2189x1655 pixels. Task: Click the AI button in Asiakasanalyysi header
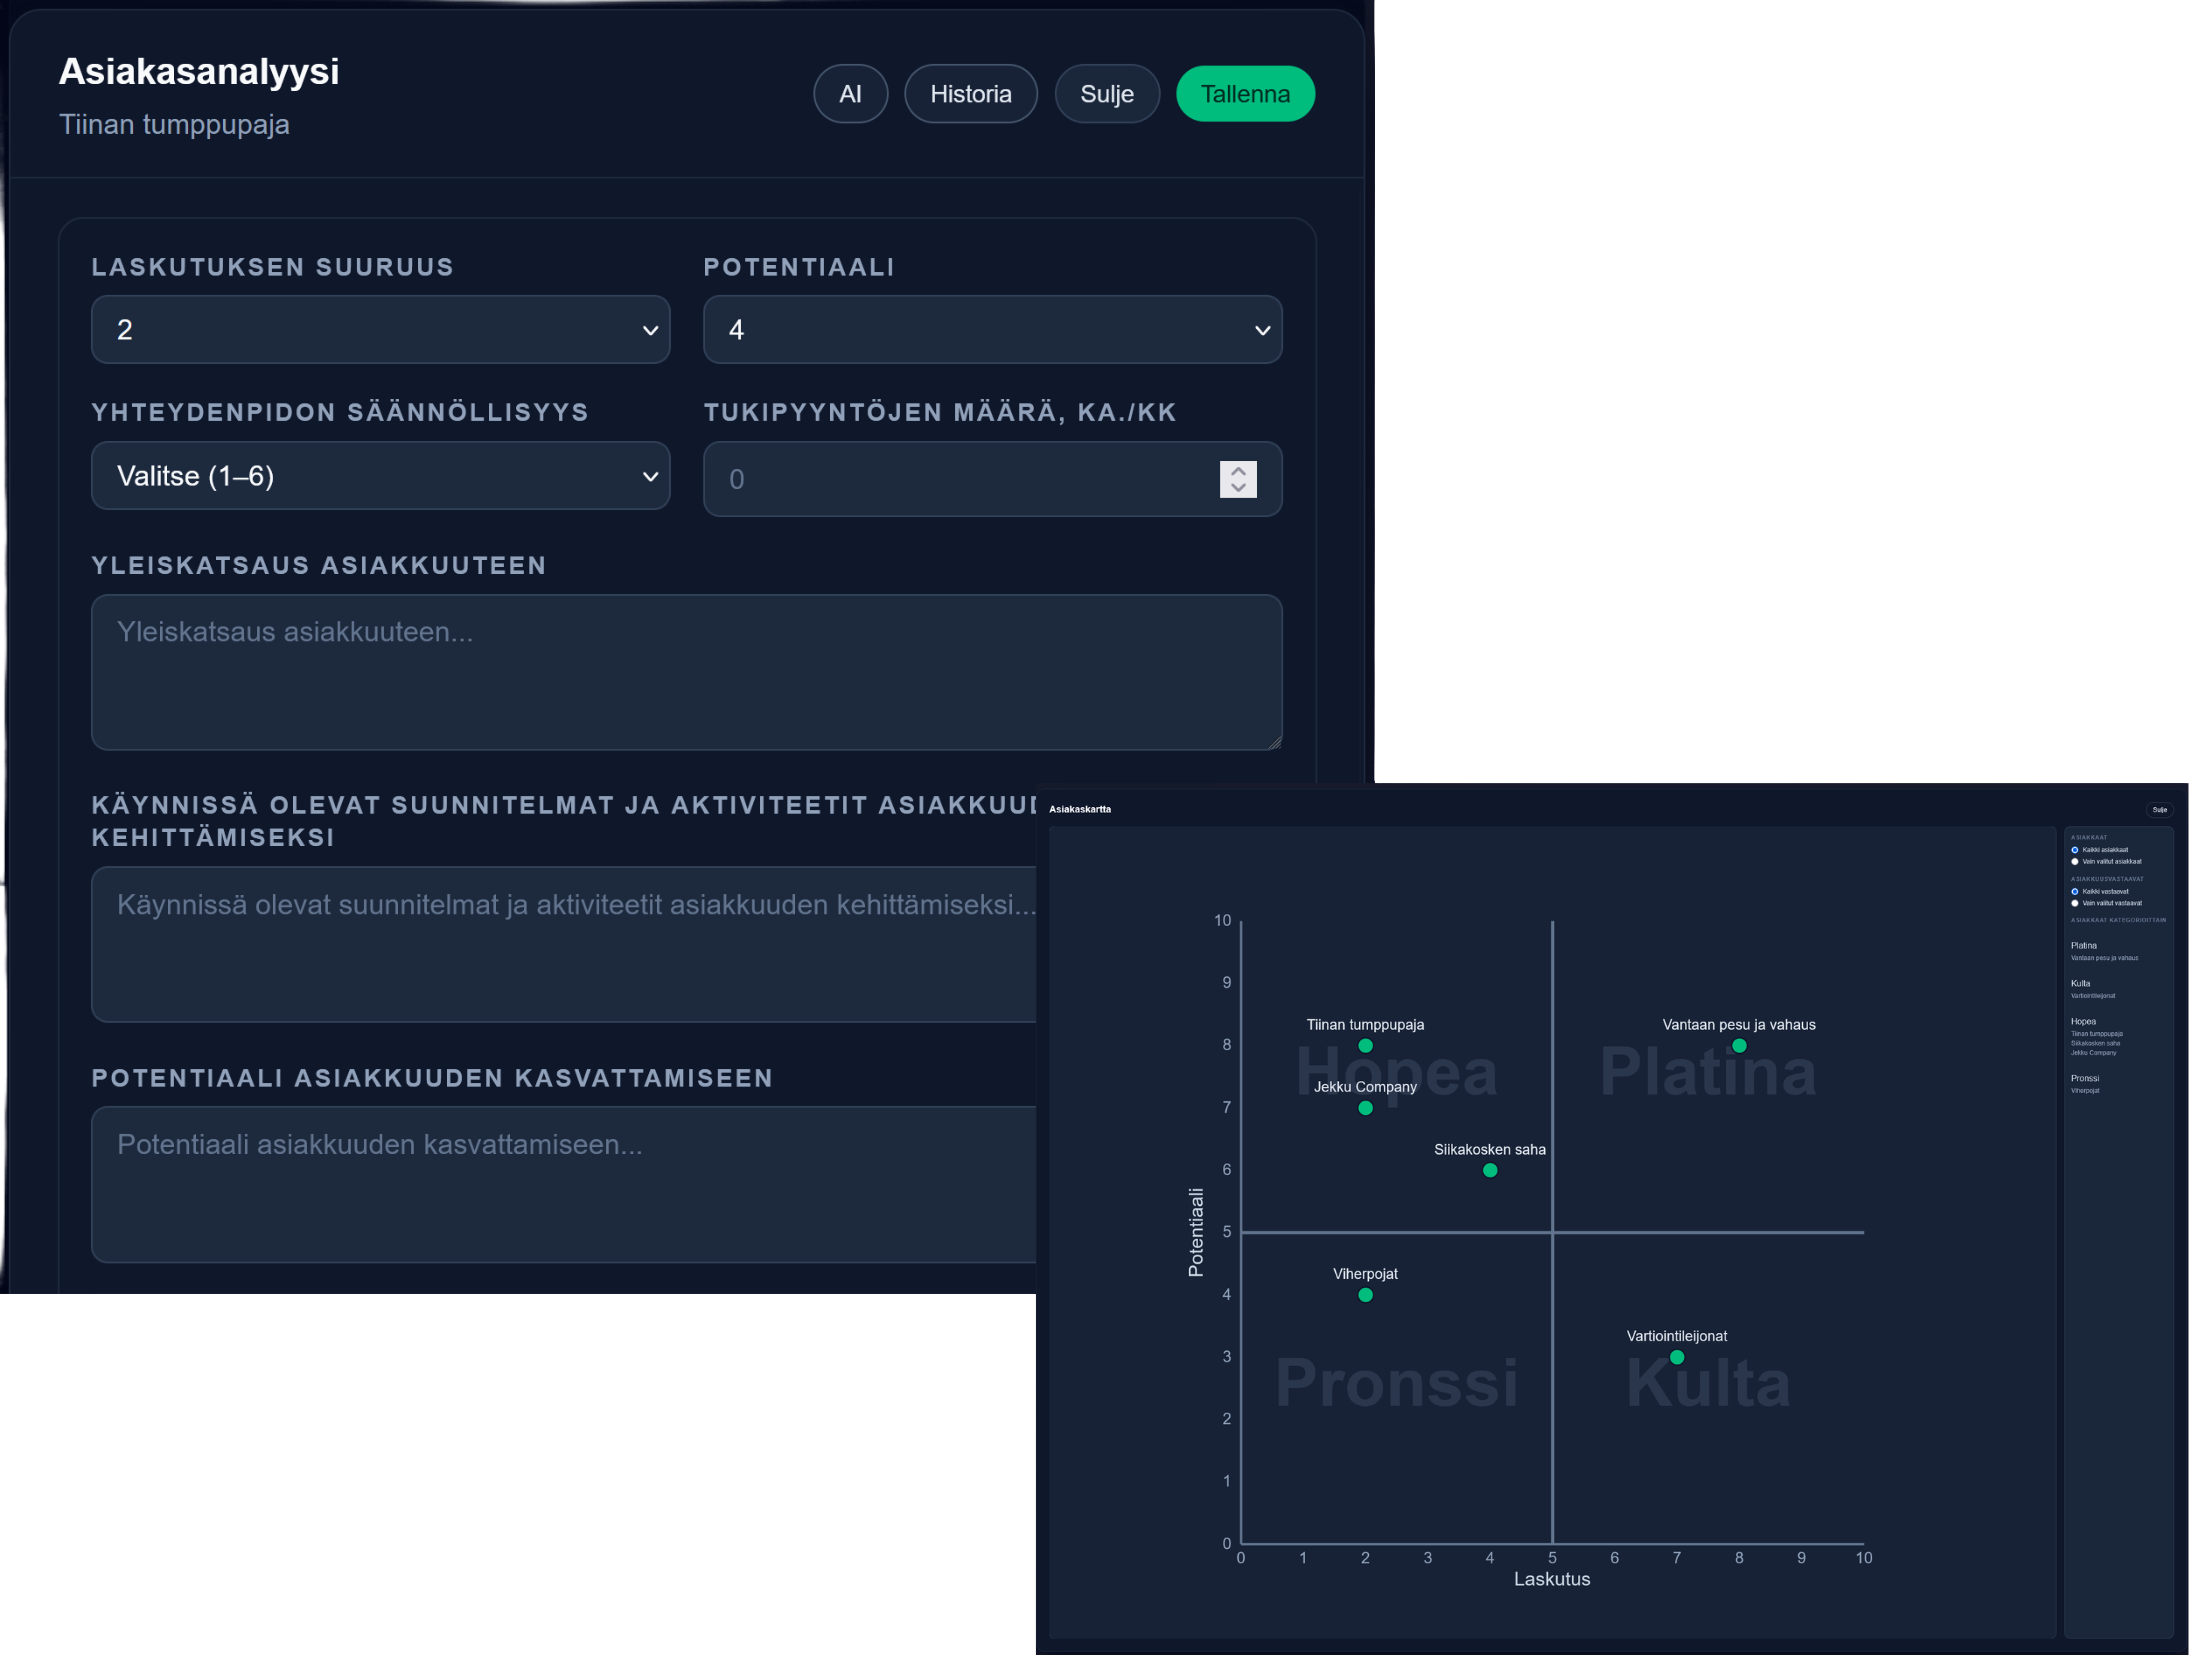click(x=850, y=94)
